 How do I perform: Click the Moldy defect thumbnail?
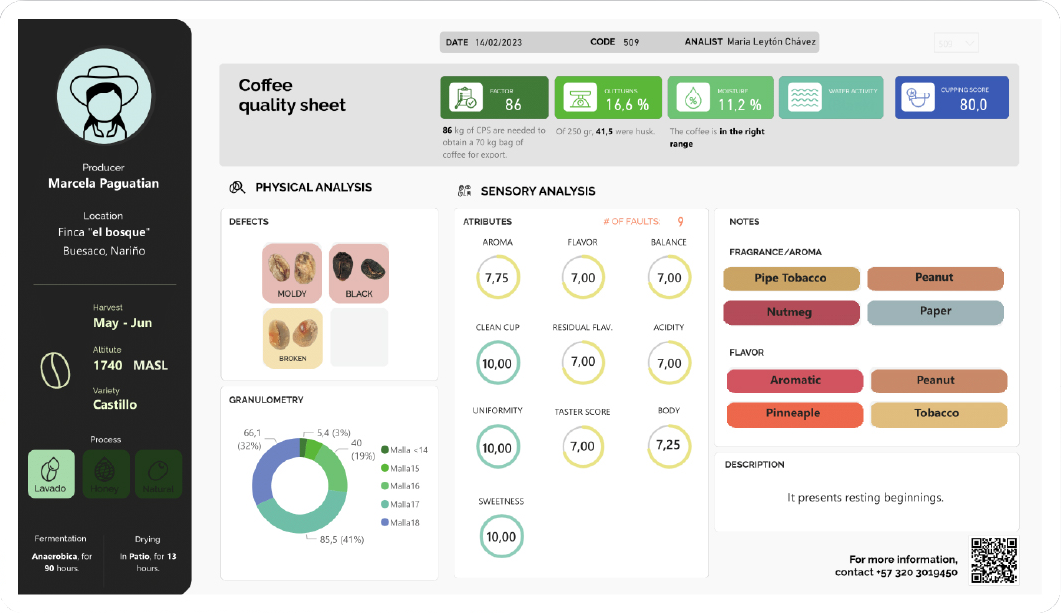tap(292, 273)
